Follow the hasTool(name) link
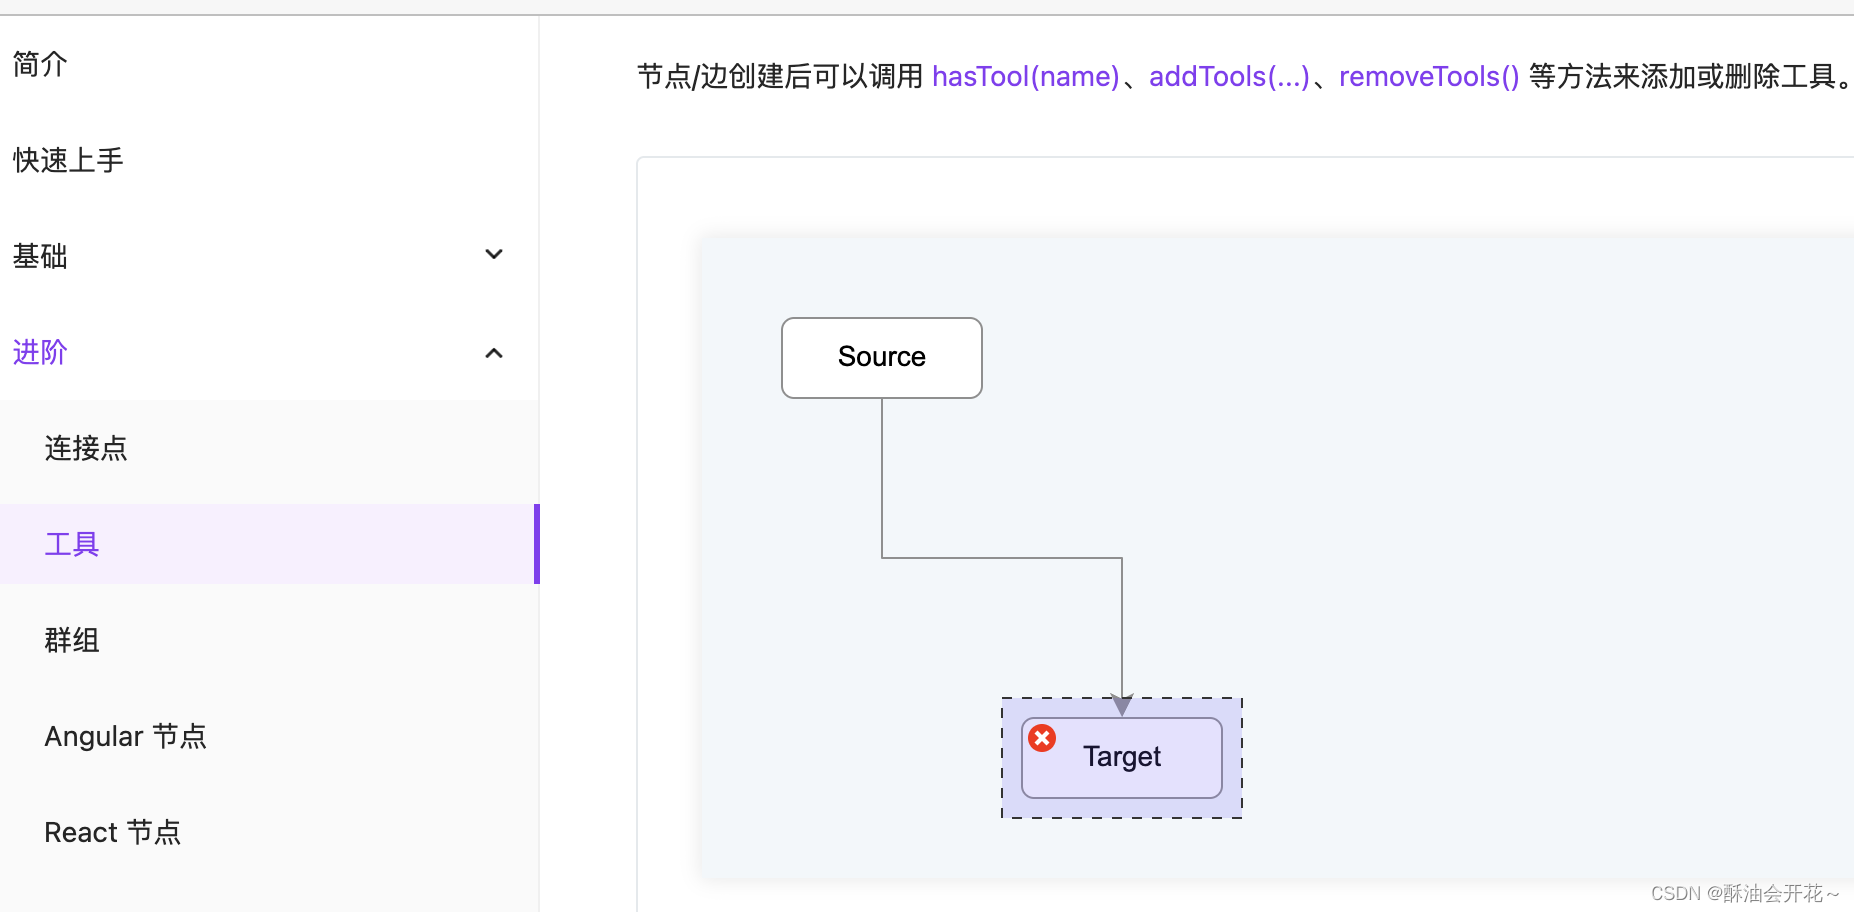 click(x=1026, y=76)
